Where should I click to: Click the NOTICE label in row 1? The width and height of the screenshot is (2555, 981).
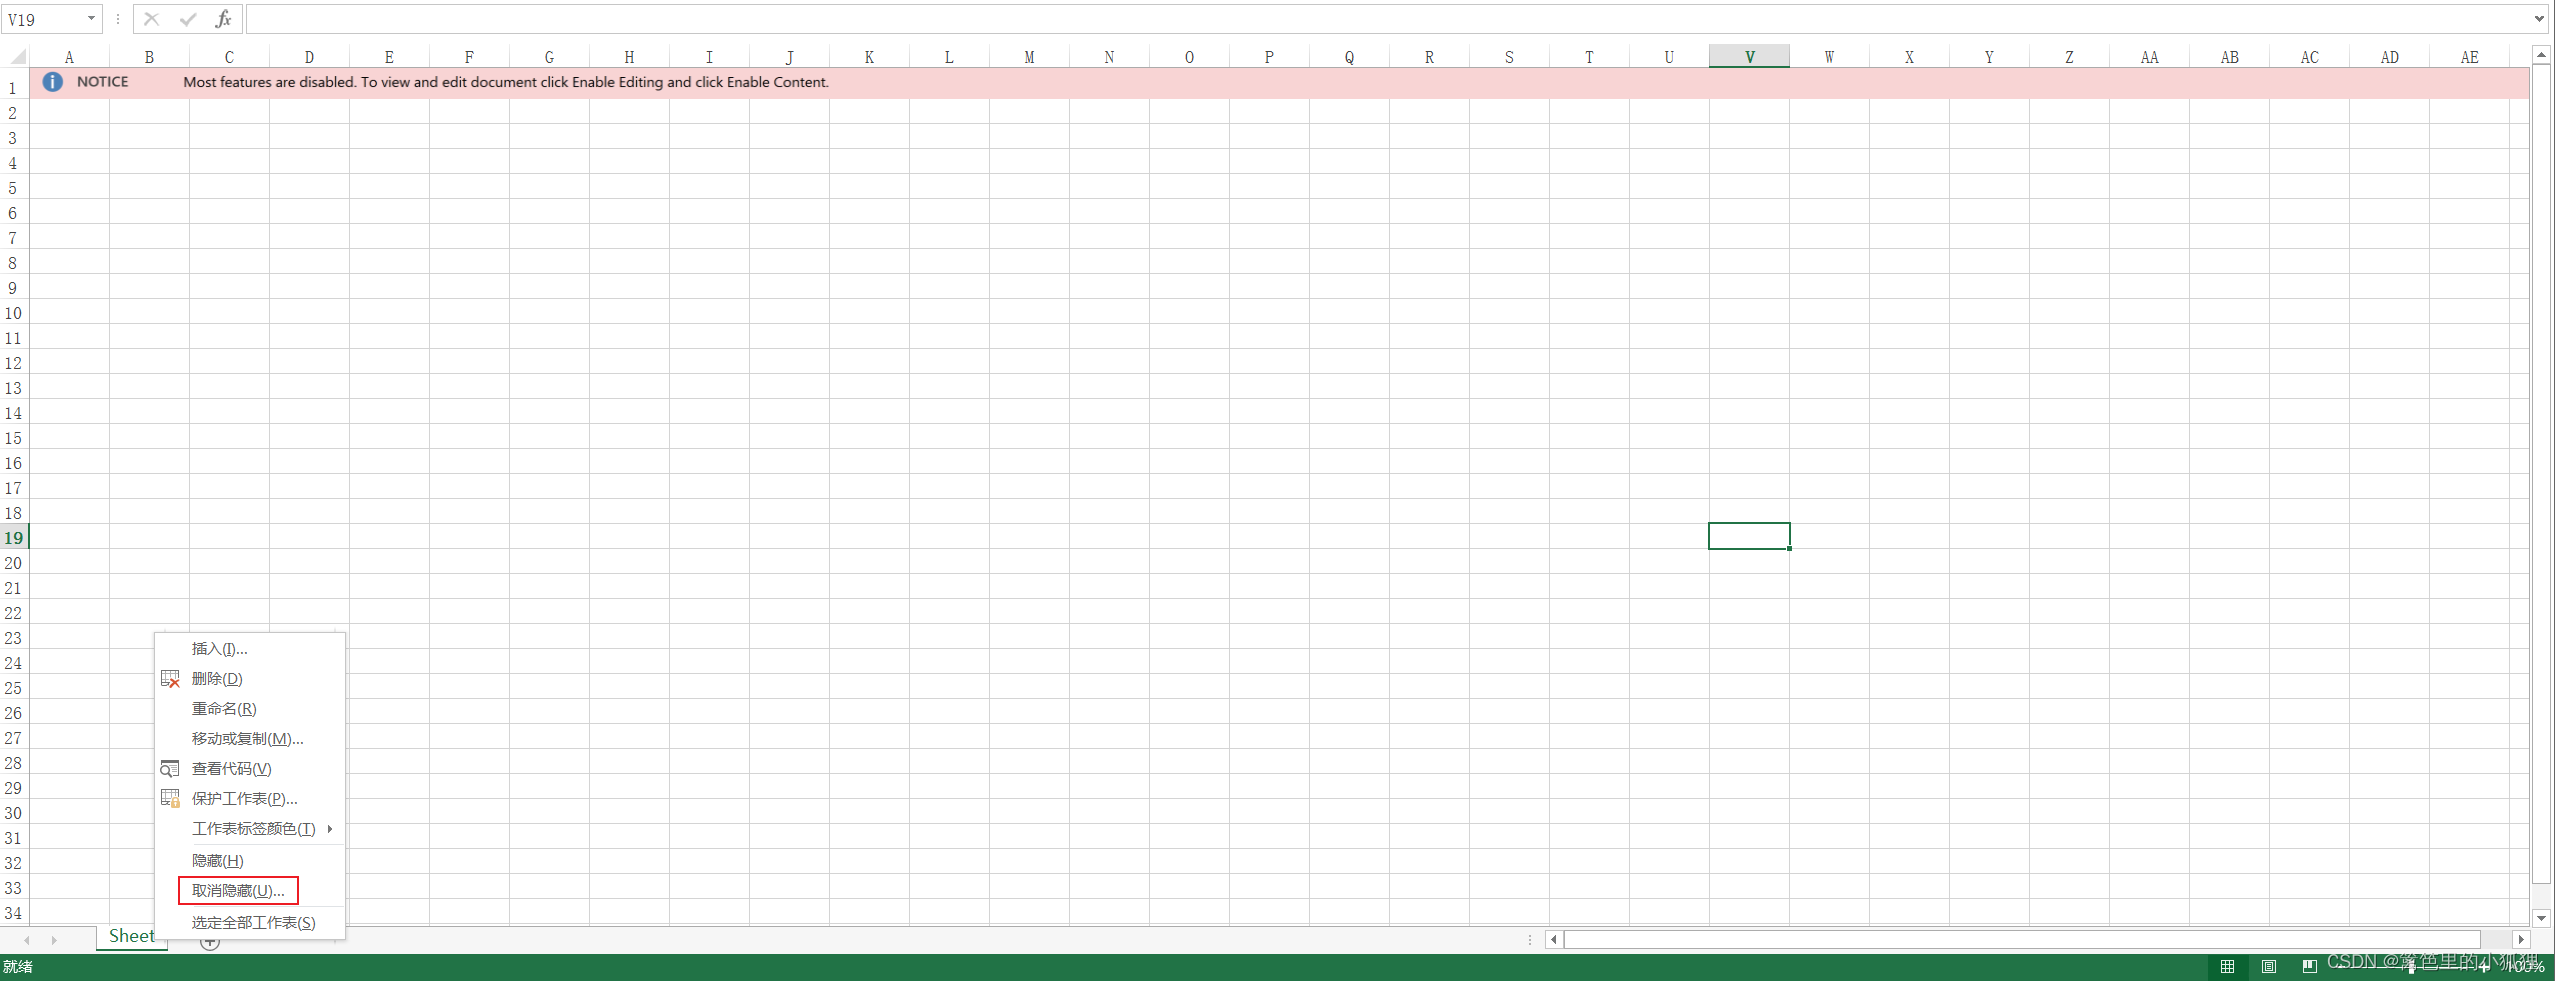(103, 82)
